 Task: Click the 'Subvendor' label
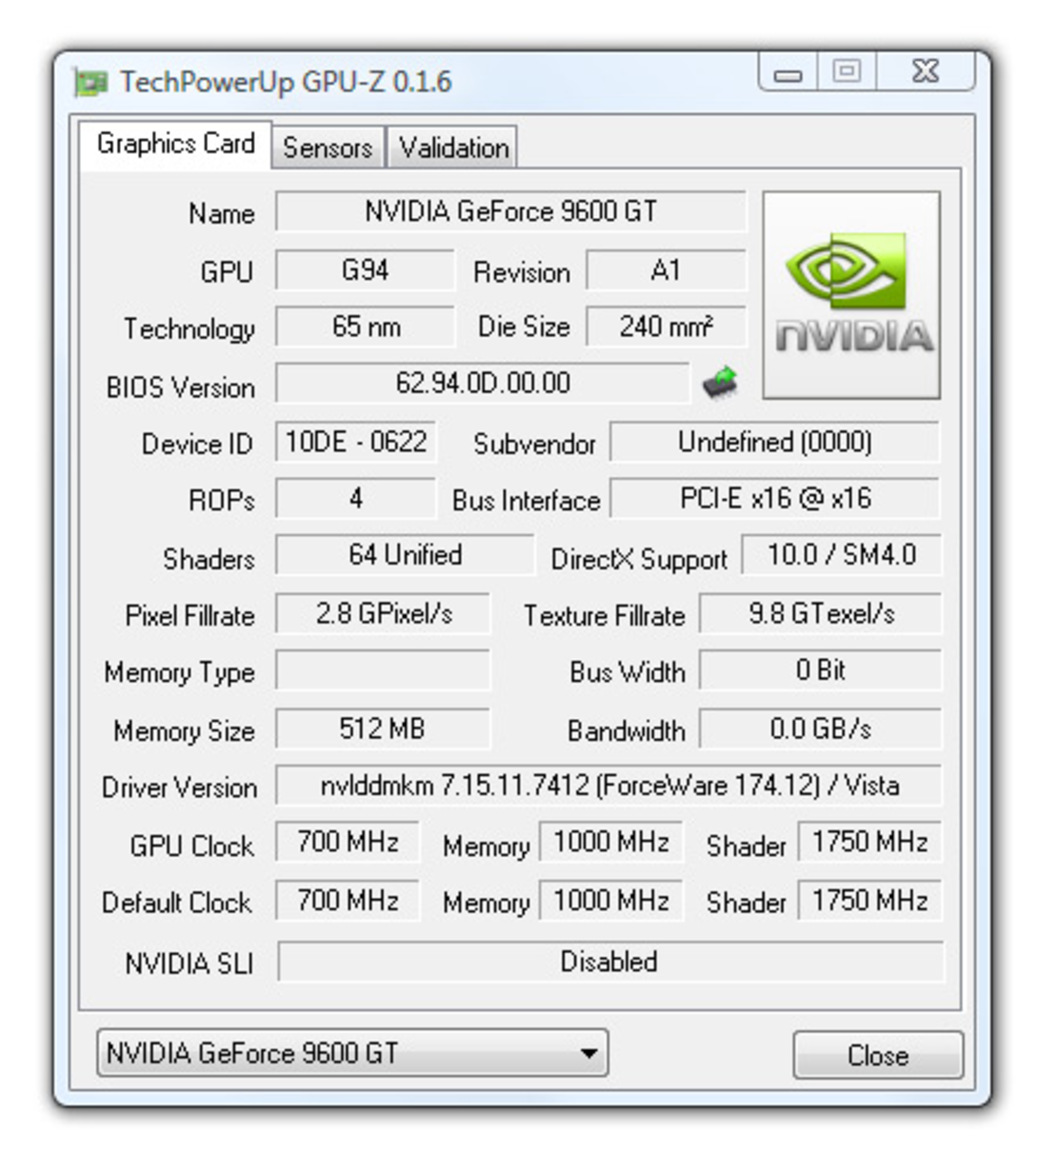click(x=534, y=444)
